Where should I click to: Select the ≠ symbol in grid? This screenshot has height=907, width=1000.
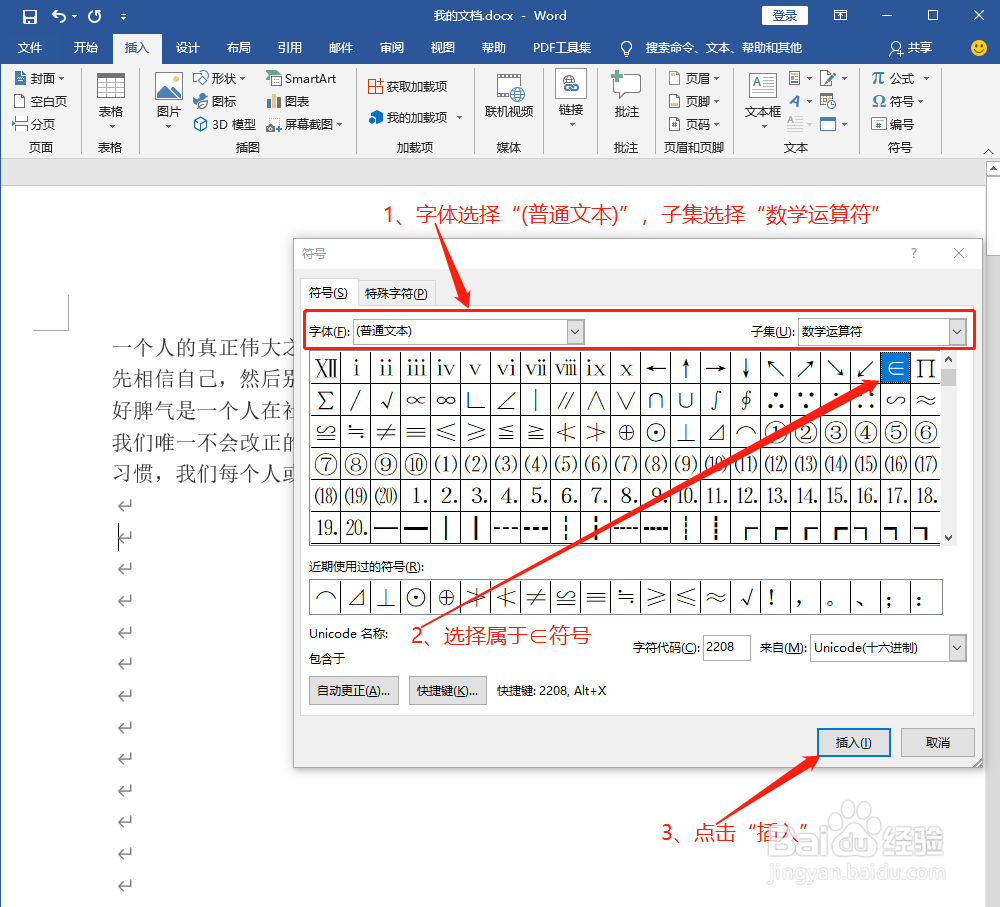(x=386, y=432)
